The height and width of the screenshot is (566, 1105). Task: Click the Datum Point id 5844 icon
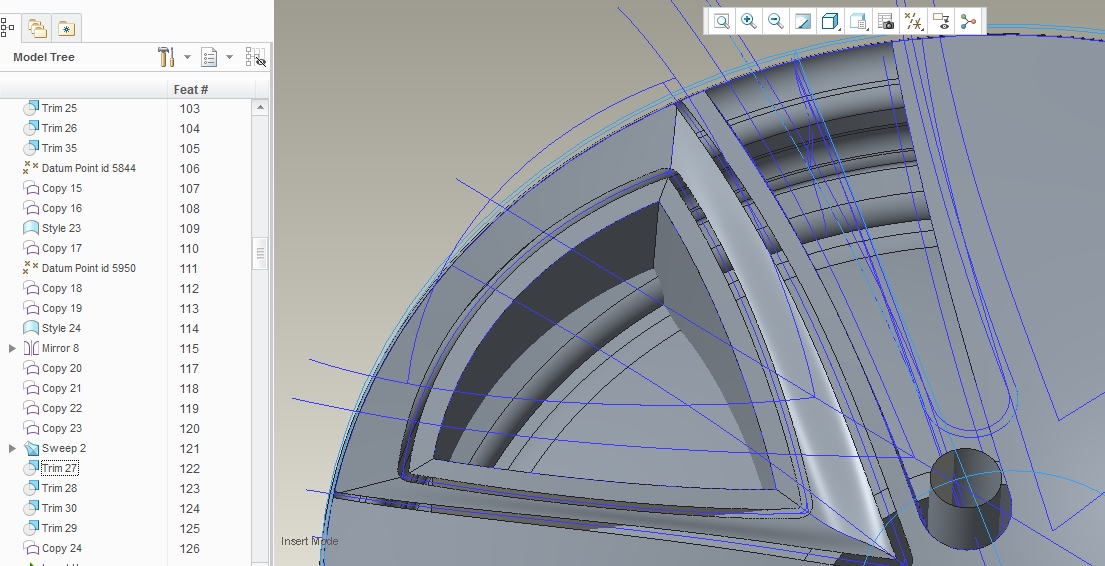click(30, 168)
